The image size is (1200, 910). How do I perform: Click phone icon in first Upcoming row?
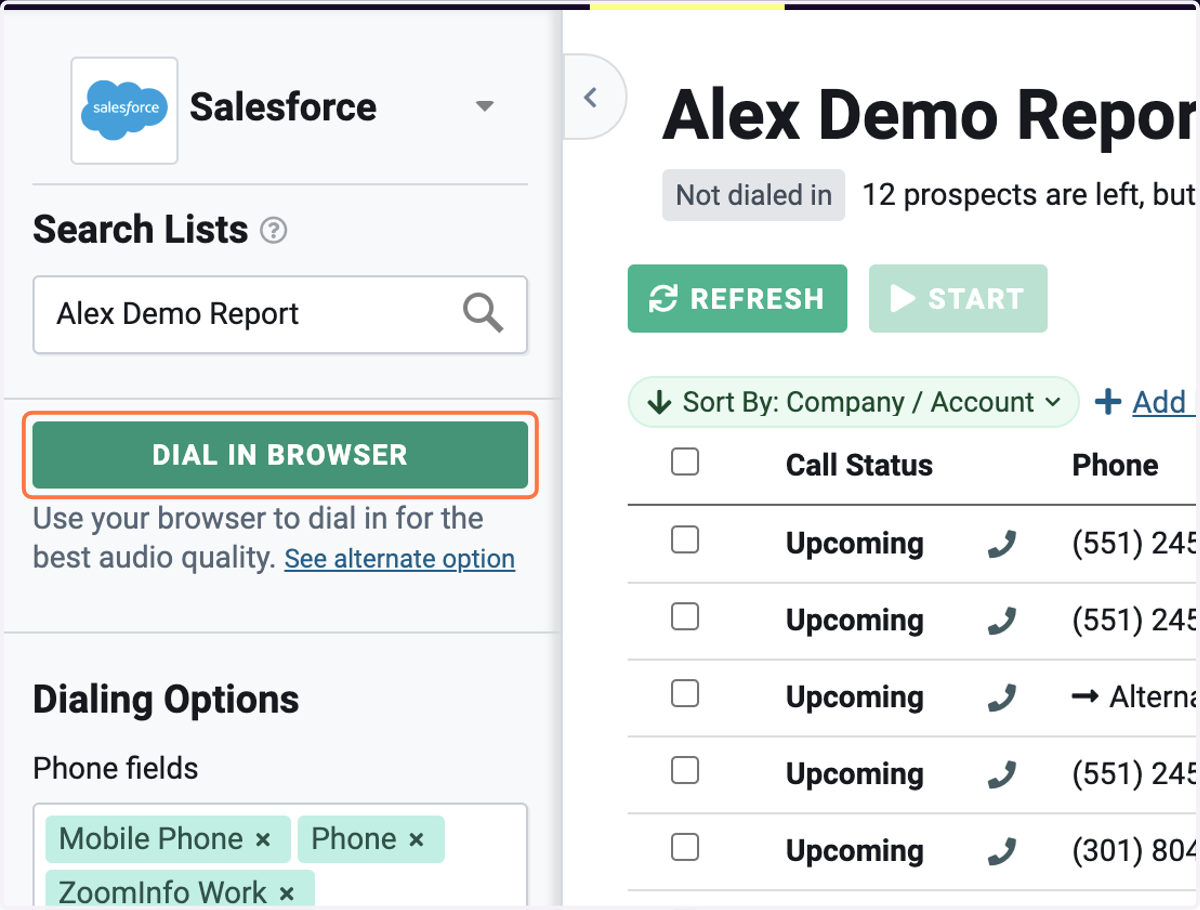pyautogui.click(x=1001, y=544)
